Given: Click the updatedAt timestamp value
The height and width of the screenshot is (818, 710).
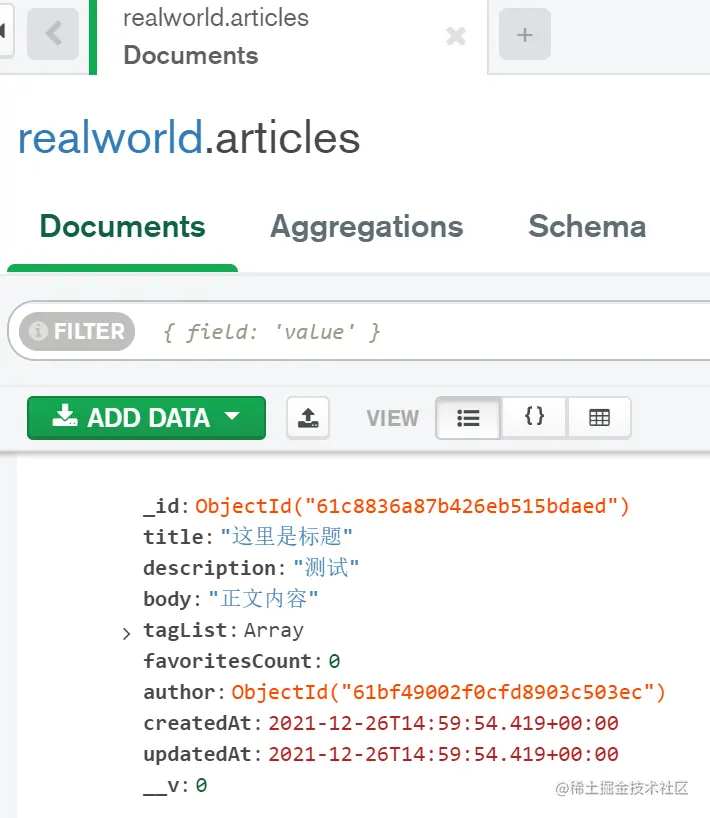Looking at the screenshot, I should pyautogui.click(x=443, y=754).
